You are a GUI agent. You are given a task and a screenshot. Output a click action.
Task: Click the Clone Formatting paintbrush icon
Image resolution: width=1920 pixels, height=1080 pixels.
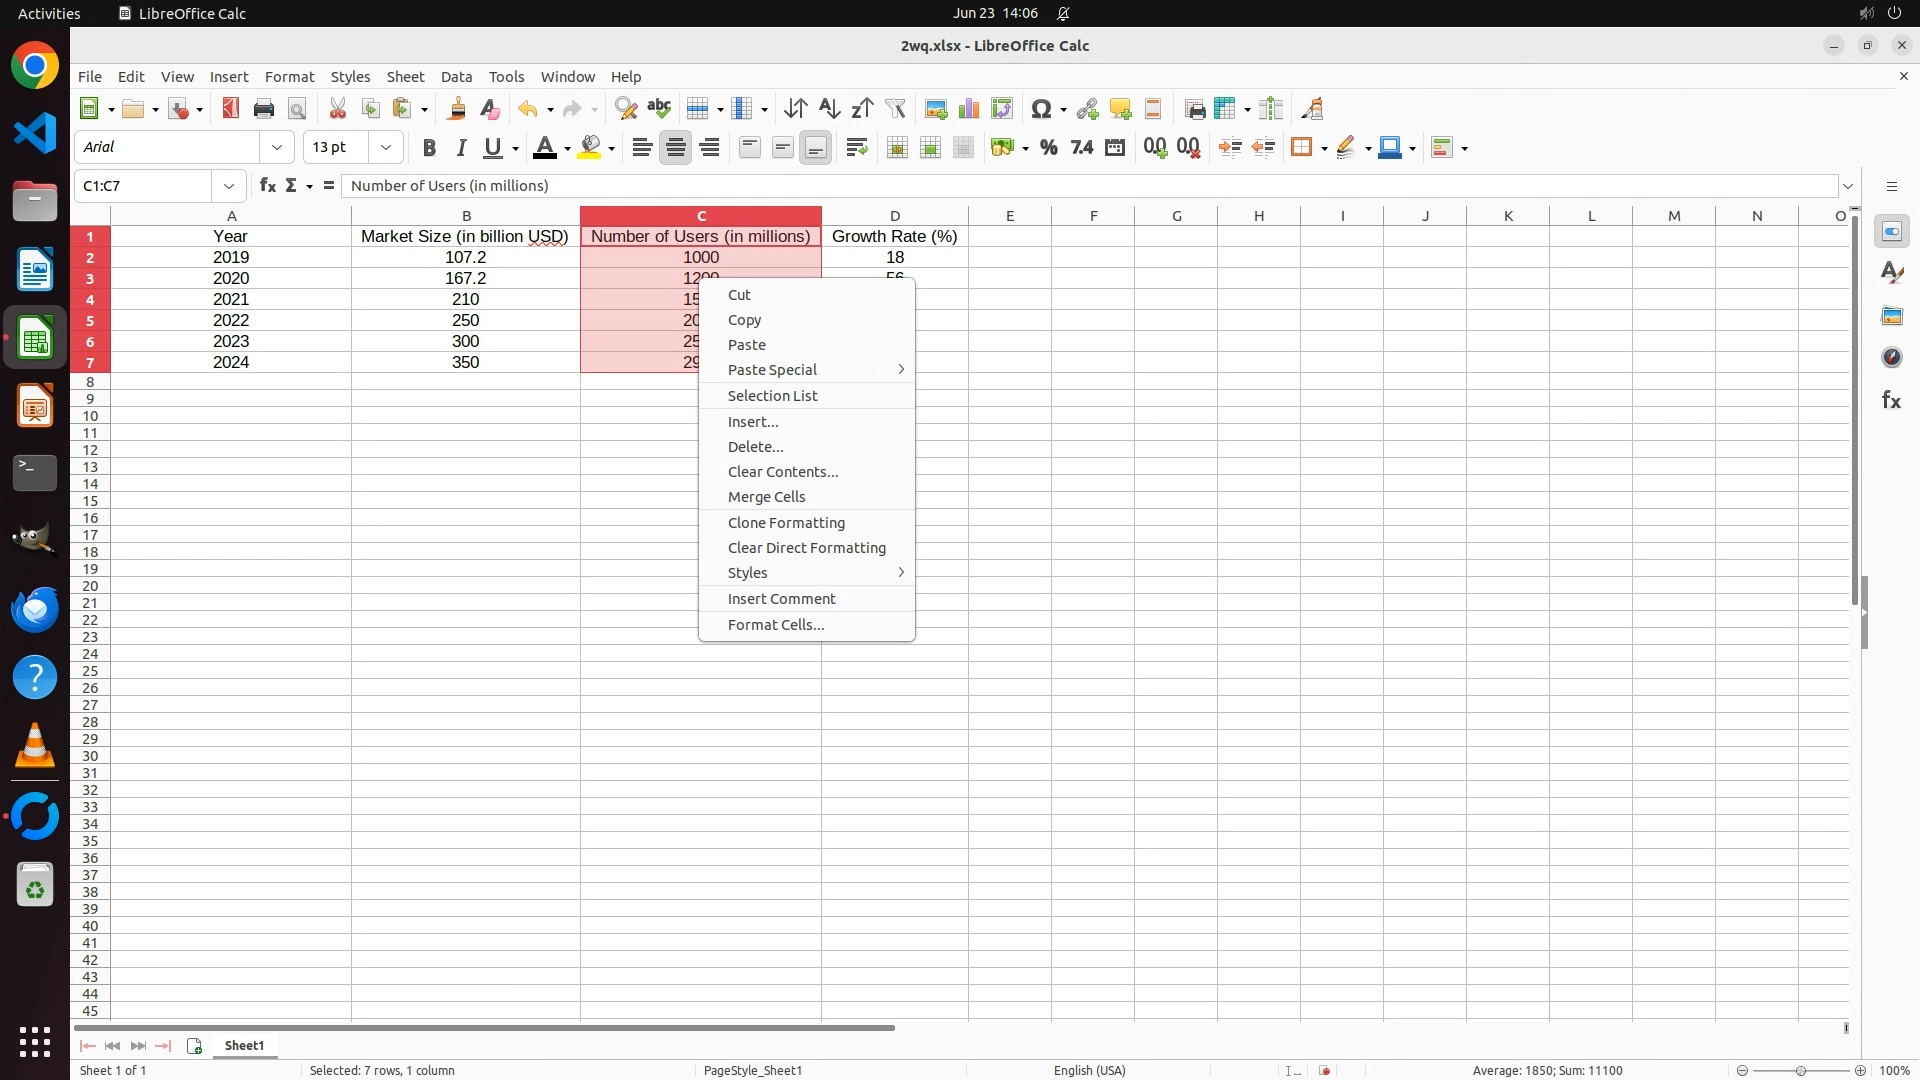click(456, 109)
